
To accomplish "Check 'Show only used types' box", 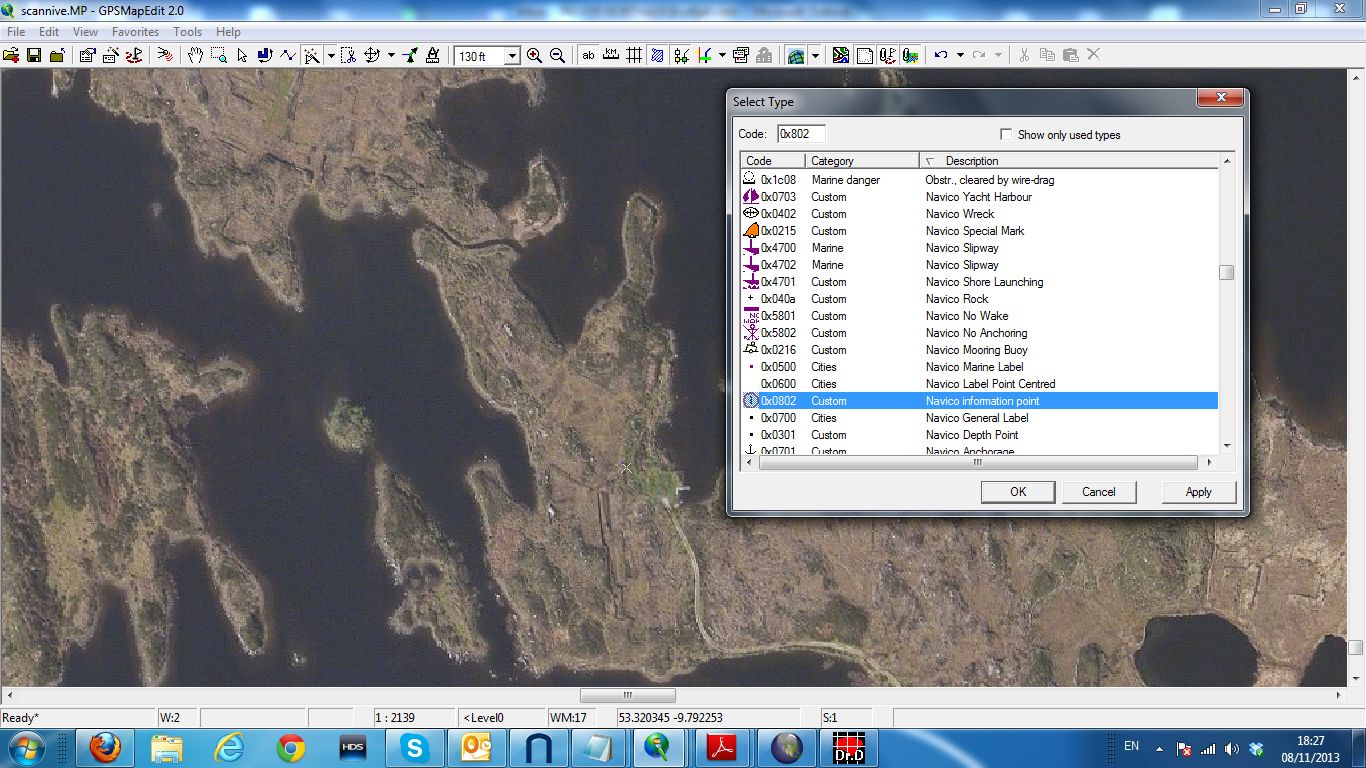I will 1006,135.
